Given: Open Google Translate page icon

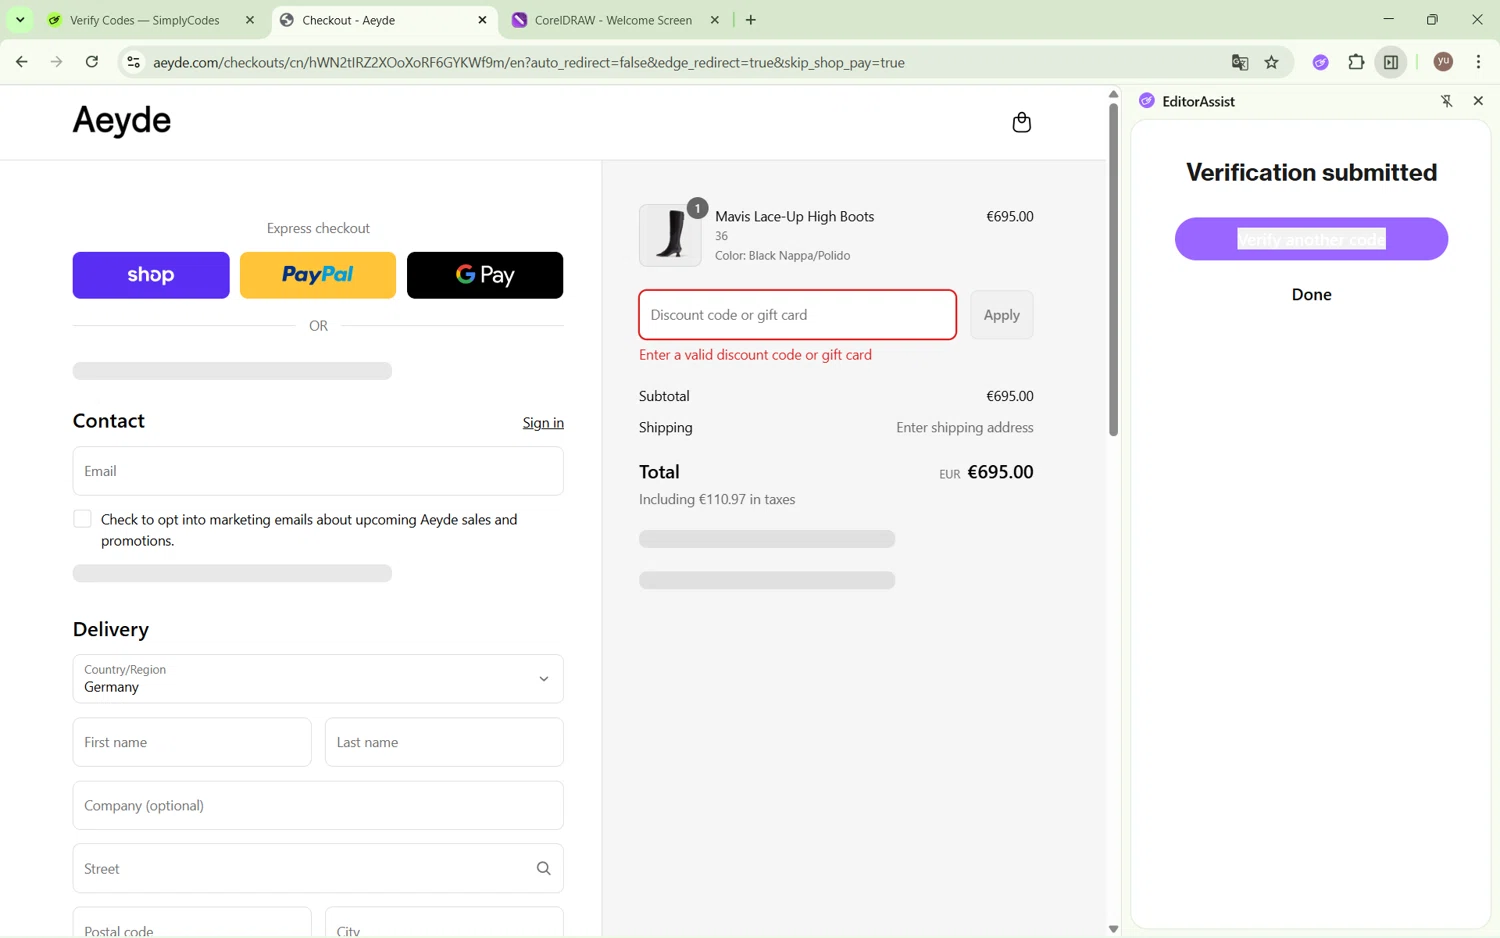Looking at the screenshot, I should 1240,62.
